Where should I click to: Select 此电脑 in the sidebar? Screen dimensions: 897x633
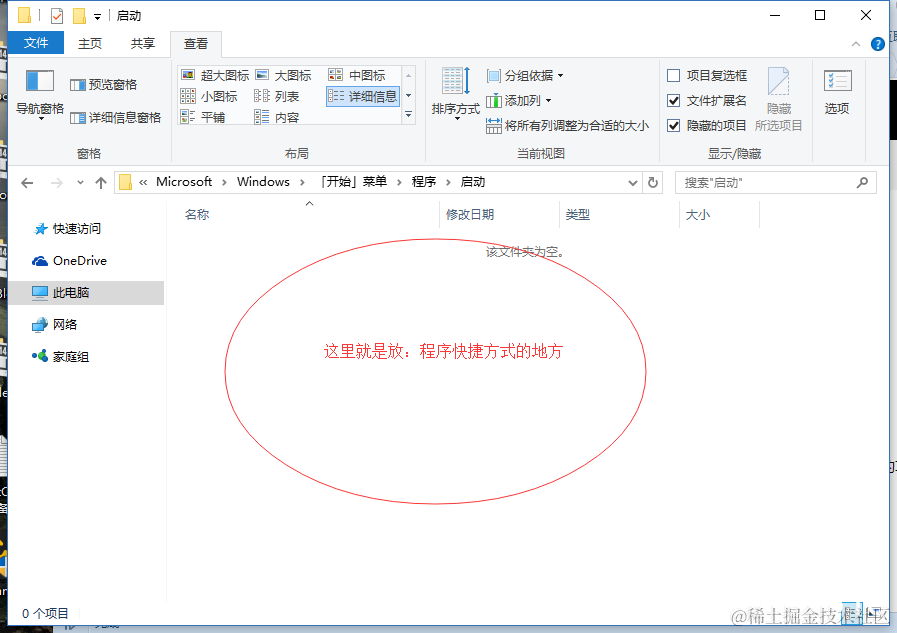[x=70, y=292]
